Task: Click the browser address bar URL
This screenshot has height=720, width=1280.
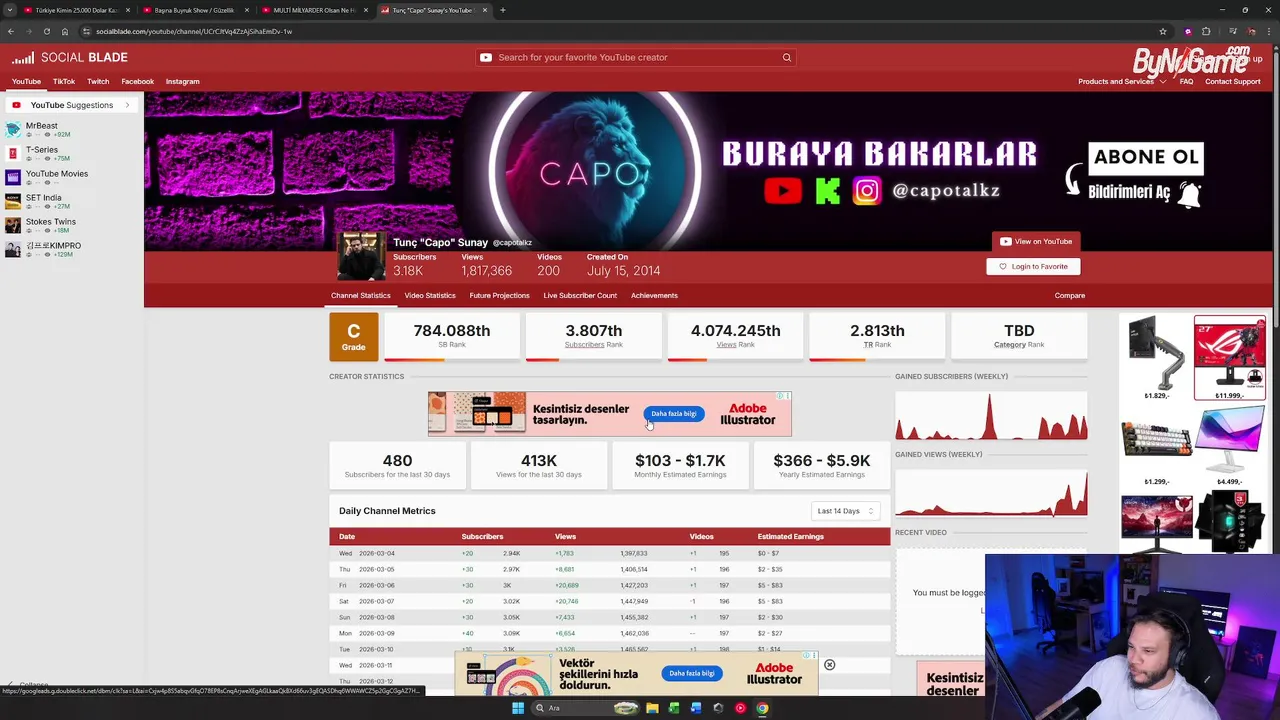Action: click(194, 31)
